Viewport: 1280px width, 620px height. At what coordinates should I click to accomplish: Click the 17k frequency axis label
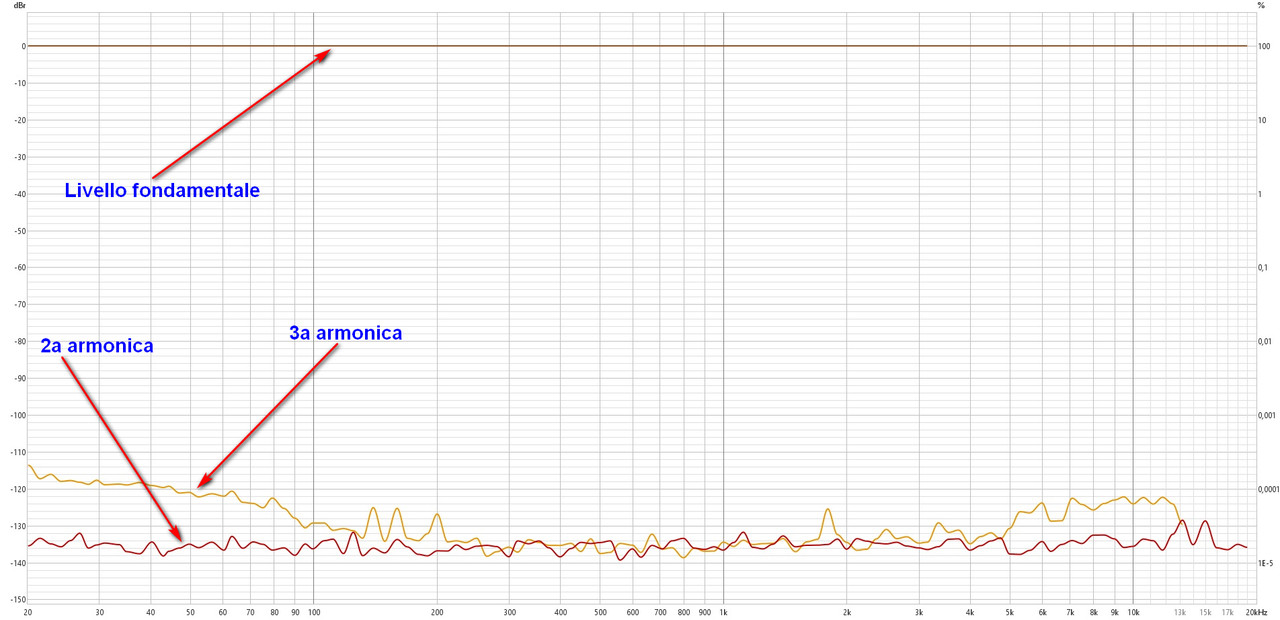1228,611
